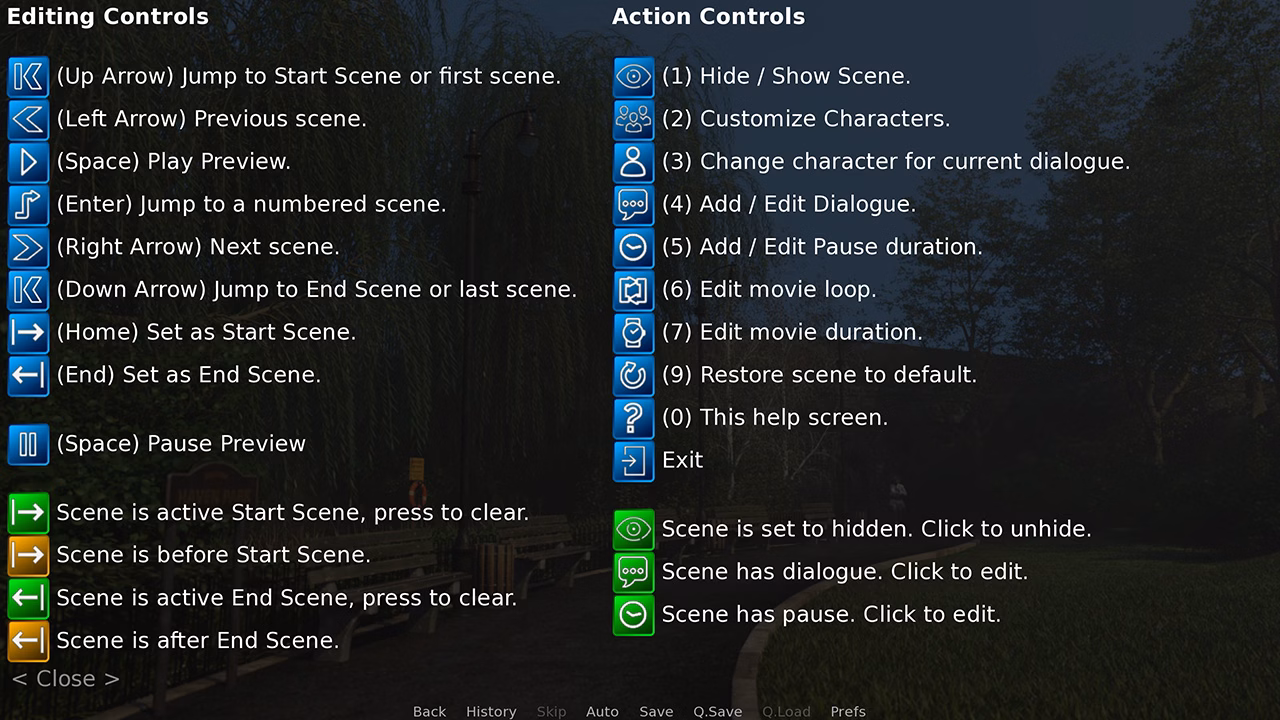Unhide scene using the green eye icon
This screenshot has width=1280, height=720.
point(633,529)
